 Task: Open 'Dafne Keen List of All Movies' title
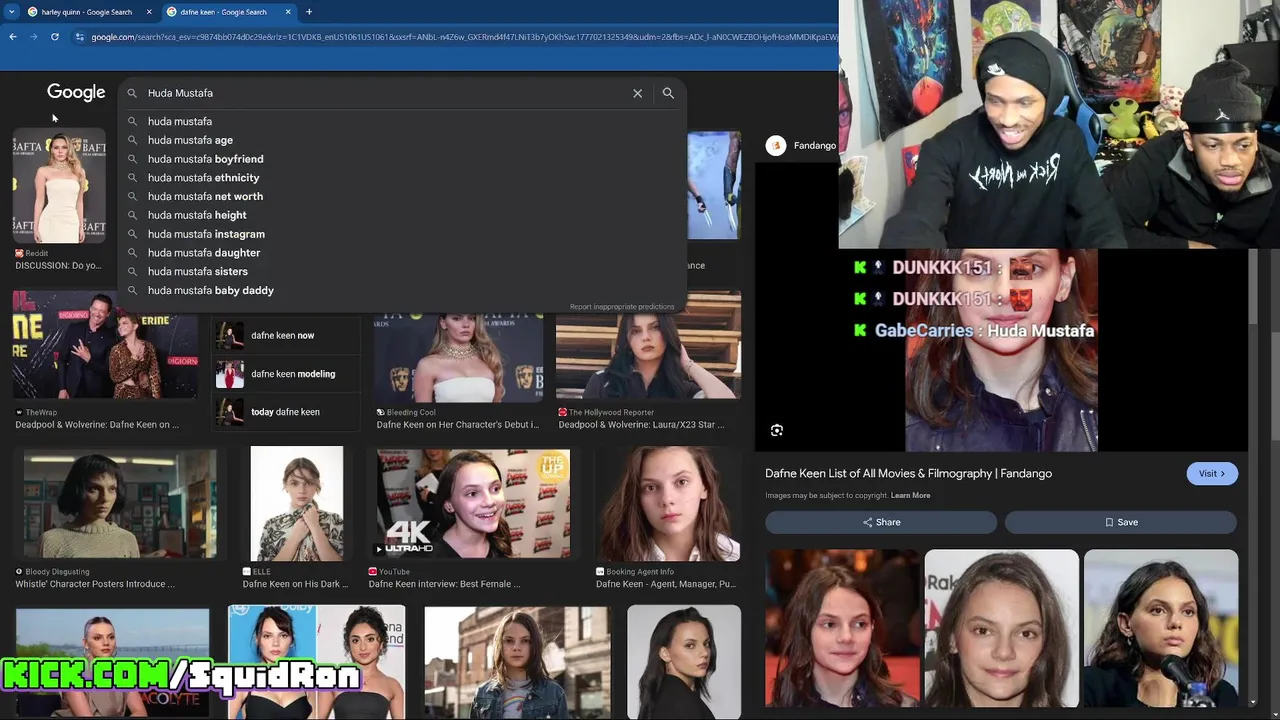pos(908,474)
